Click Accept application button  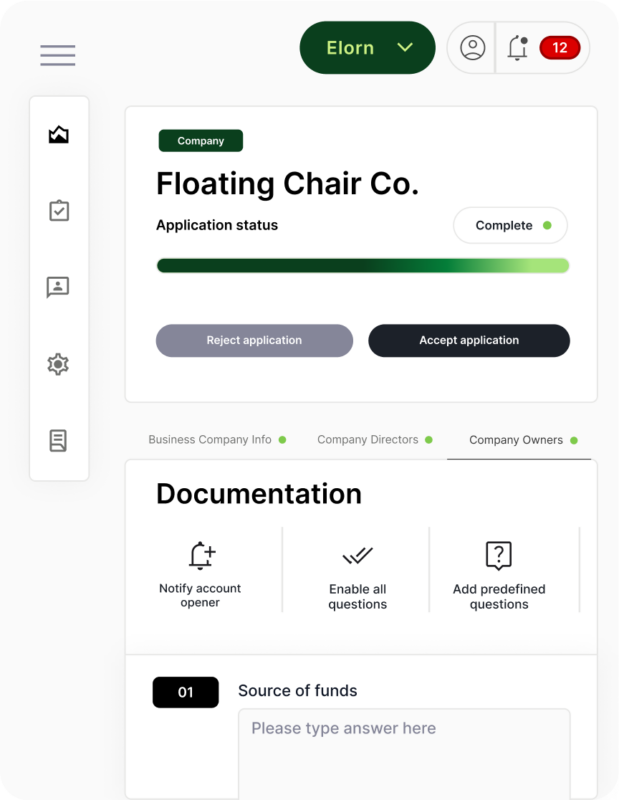pyautogui.click(x=469, y=341)
